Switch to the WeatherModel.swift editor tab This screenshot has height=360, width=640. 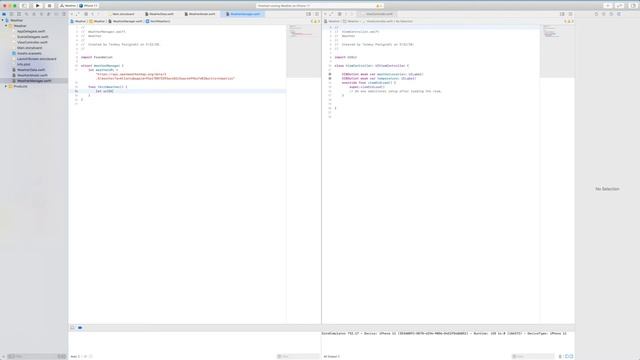tap(200, 14)
